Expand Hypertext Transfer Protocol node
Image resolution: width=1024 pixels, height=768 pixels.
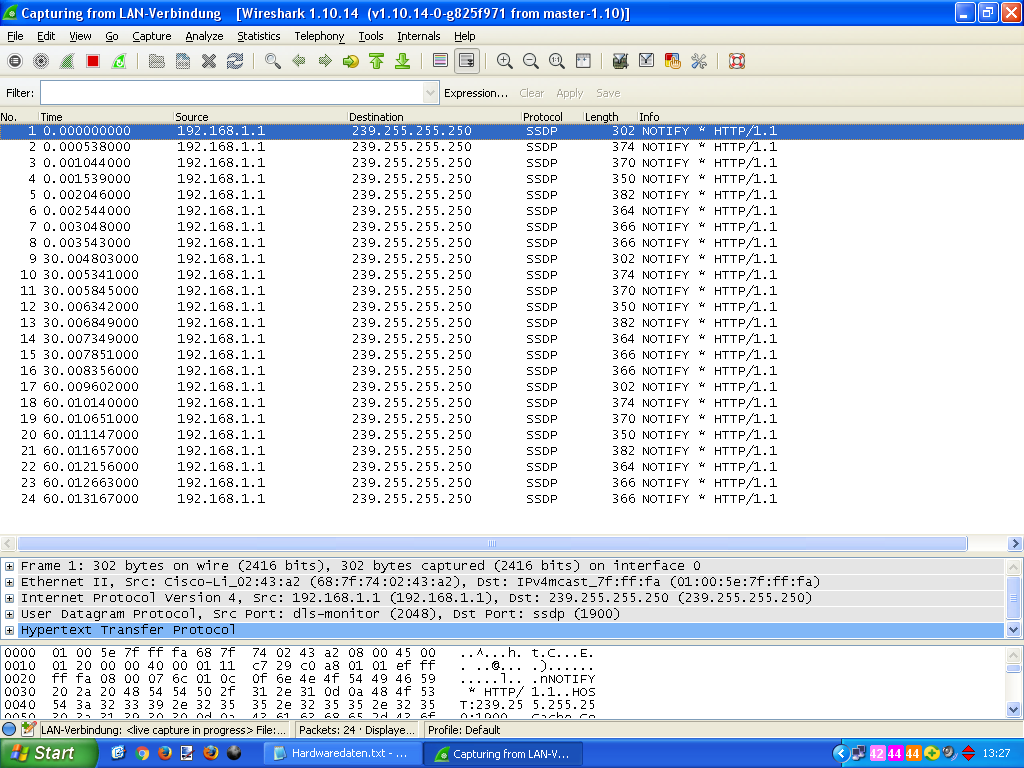pos(9,630)
